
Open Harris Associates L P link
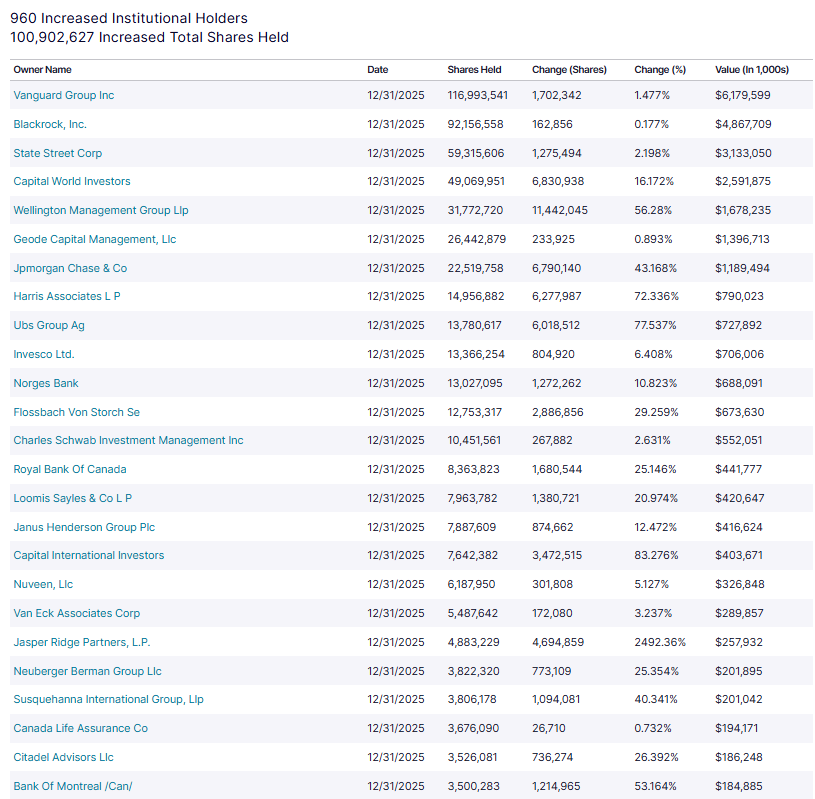pos(67,296)
